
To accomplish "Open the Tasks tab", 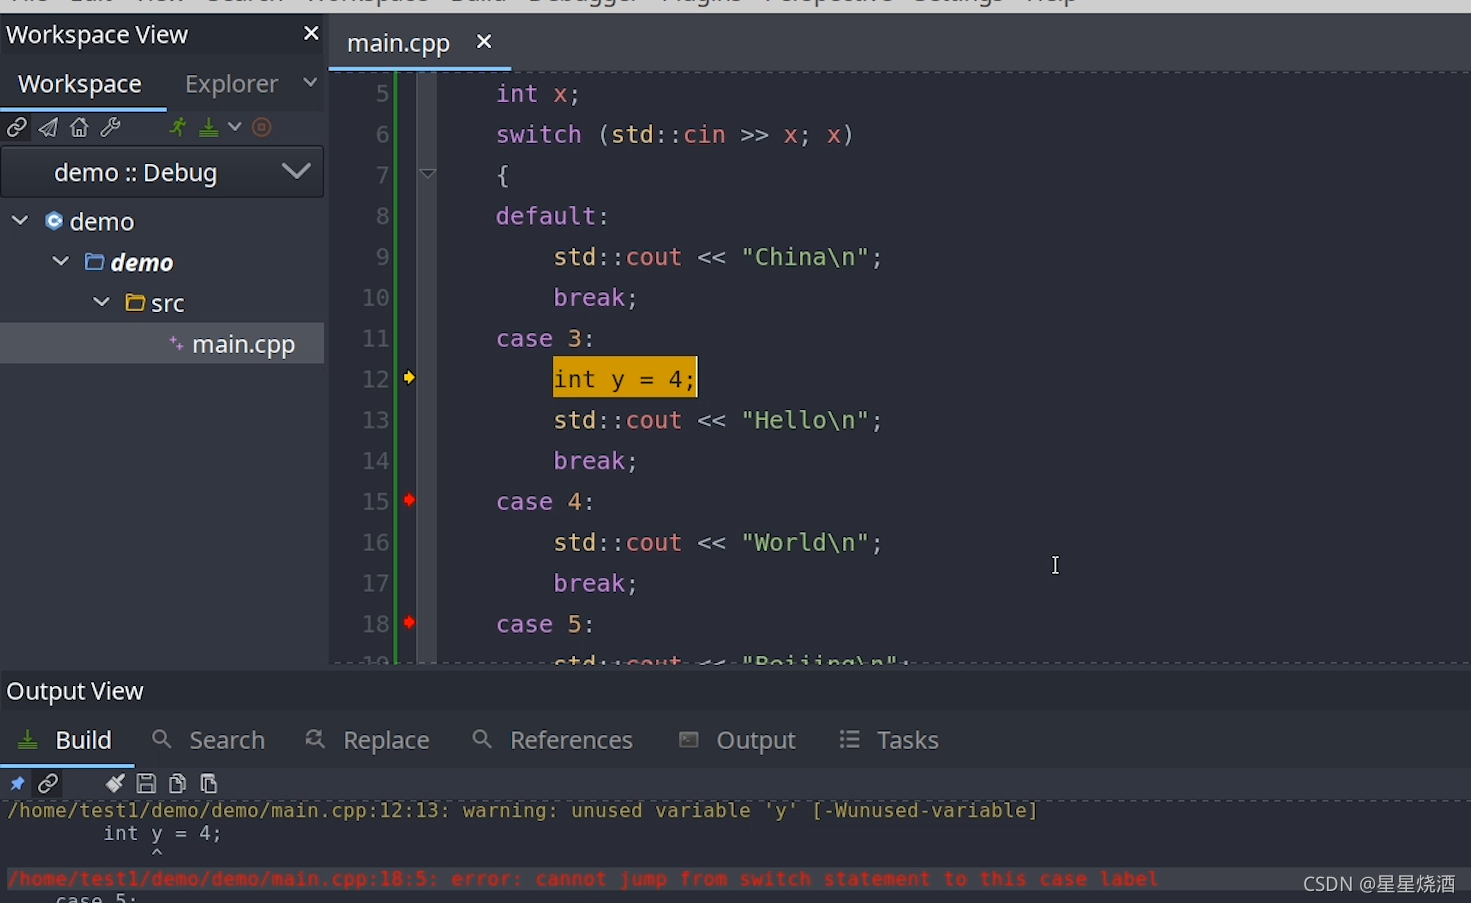I will click(889, 740).
